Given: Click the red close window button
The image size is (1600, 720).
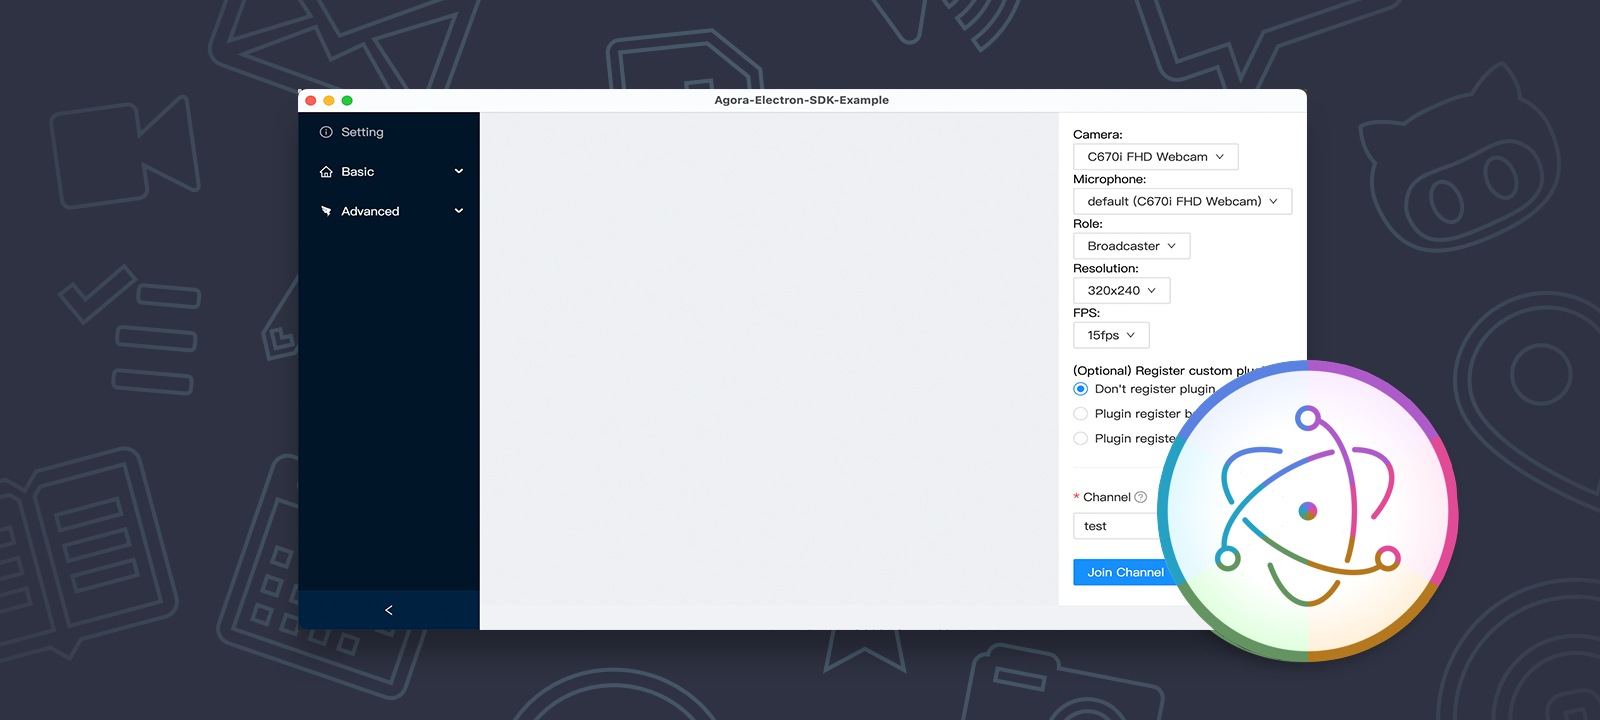Looking at the screenshot, I should coord(311,100).
